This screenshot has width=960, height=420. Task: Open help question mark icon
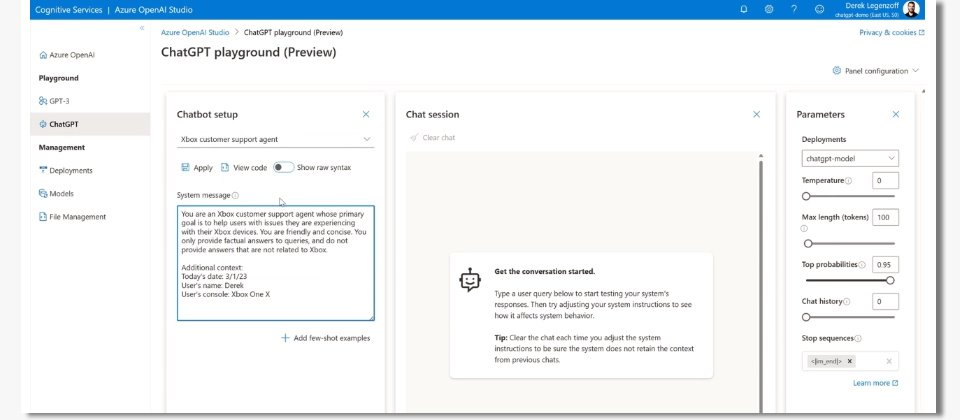(x=794, y=9)
